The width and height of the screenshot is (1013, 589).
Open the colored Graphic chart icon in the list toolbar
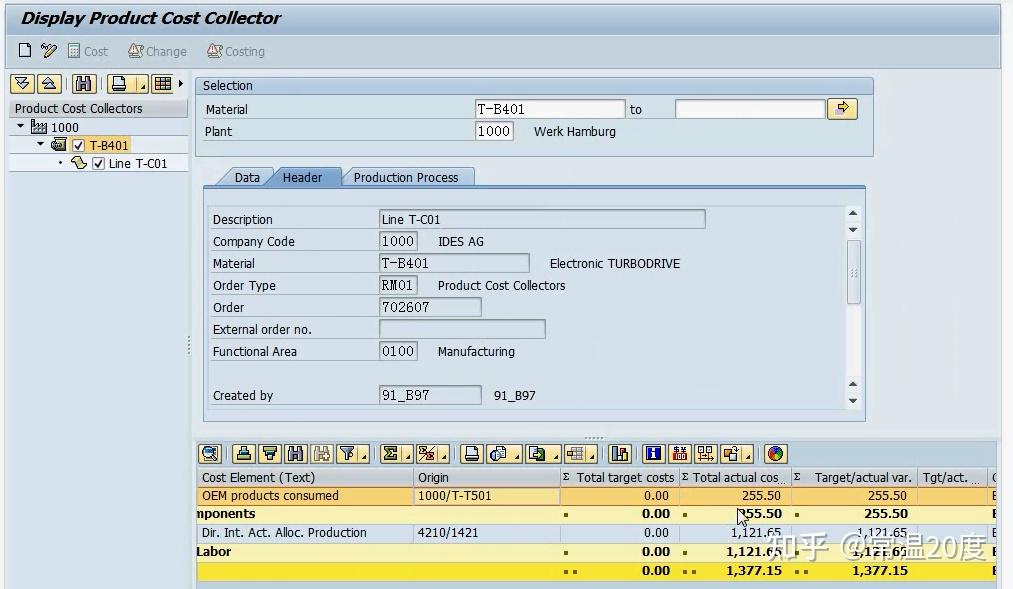[775, 453]
